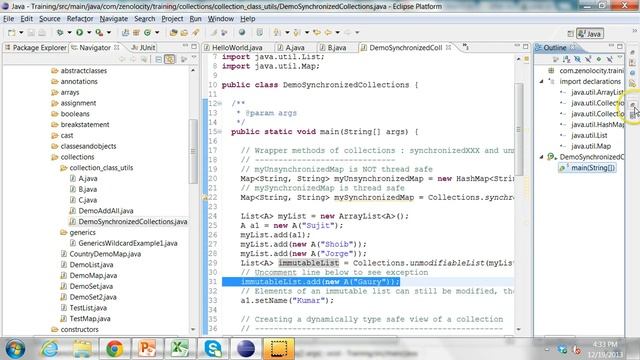Click the Open Type toolbar icon
This screenshot has width=640, height=360.
(173, 33)
